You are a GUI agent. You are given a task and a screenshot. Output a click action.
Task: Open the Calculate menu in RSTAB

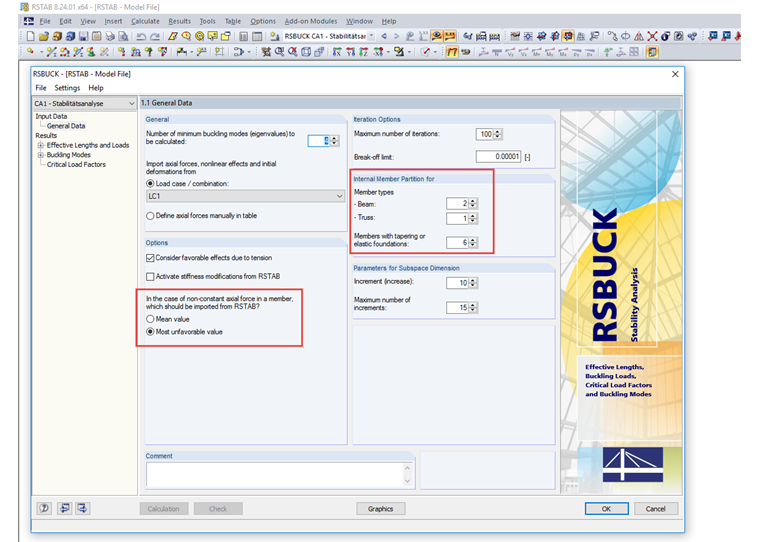[x=145, y=21]
